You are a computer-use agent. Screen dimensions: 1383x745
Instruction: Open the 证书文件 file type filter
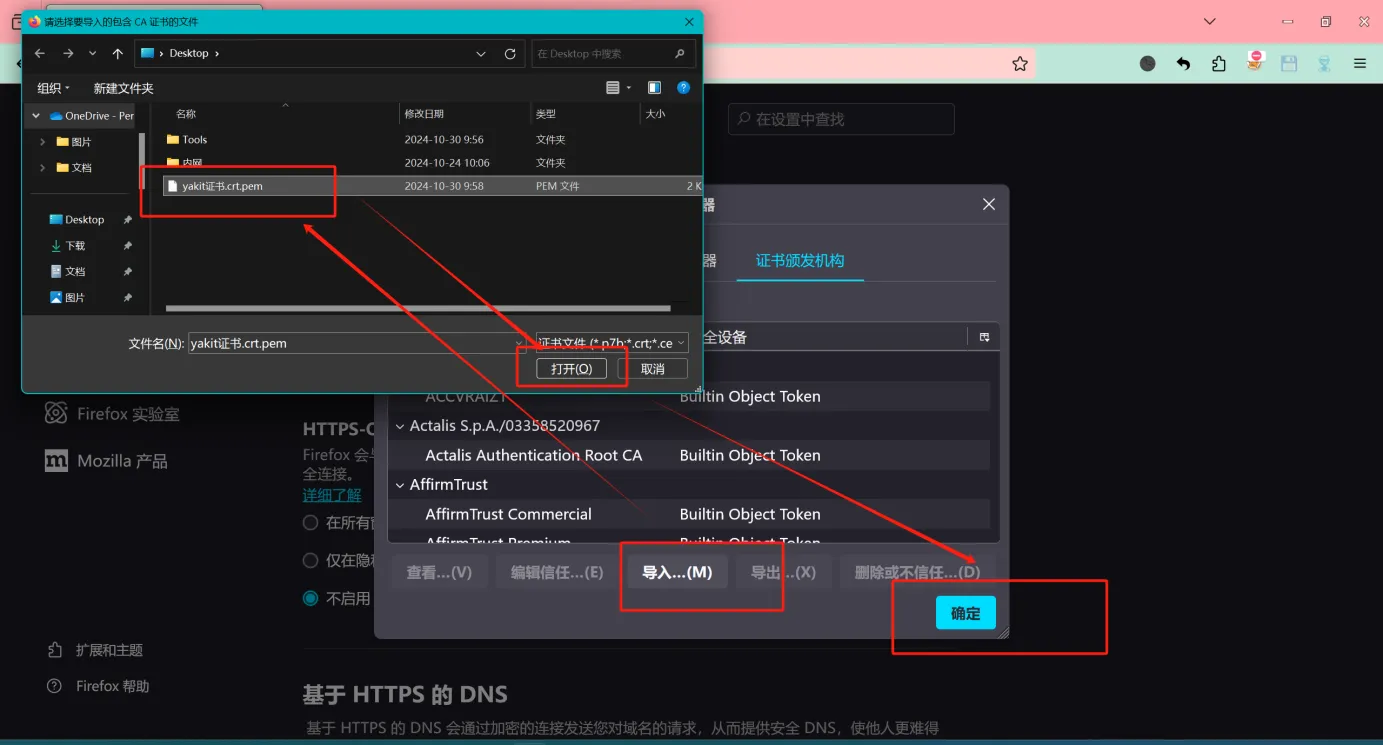click(x=612, y=343)
